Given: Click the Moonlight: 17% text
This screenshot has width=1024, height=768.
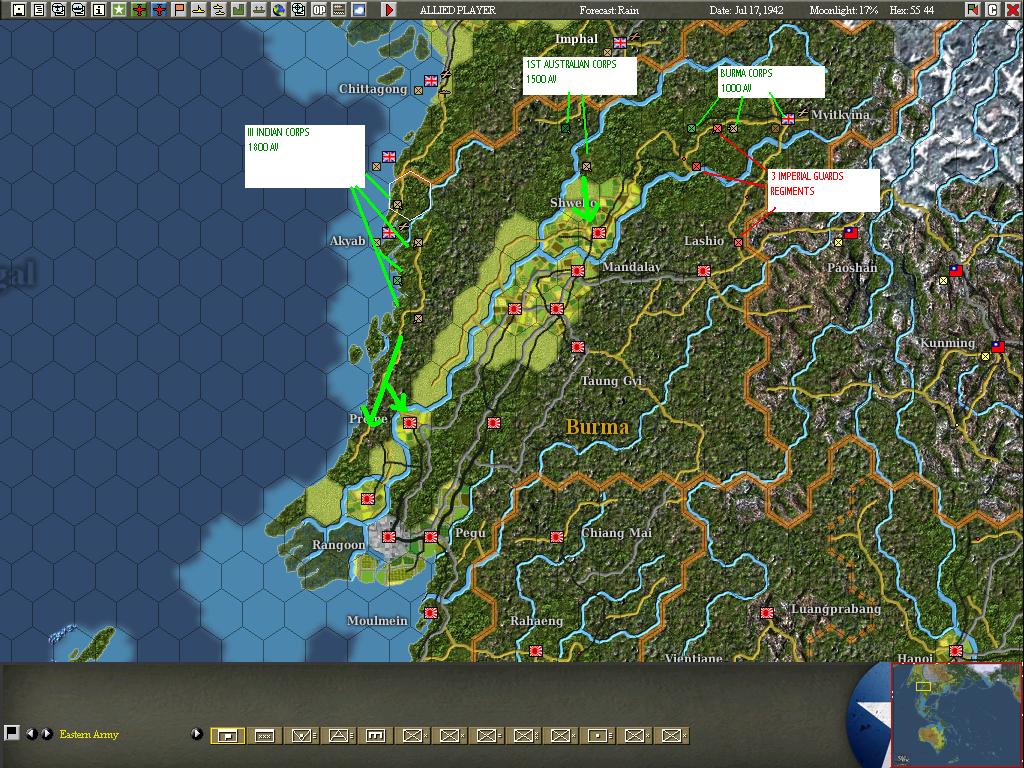Looking at the screenshot, I should [844, 10].
